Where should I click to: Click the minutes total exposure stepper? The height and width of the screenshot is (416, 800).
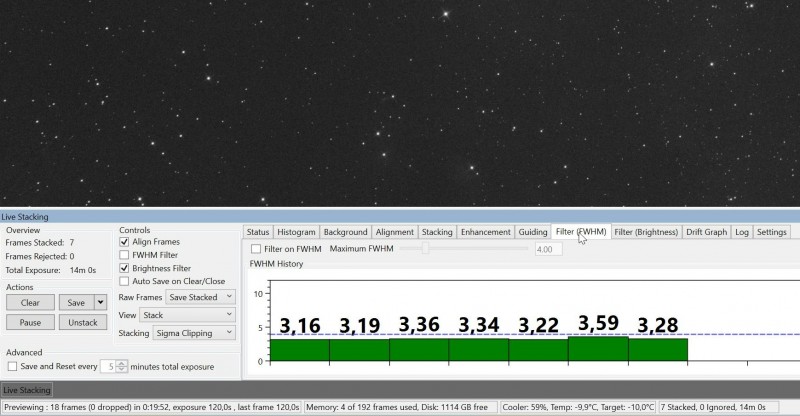click(121, 366)
